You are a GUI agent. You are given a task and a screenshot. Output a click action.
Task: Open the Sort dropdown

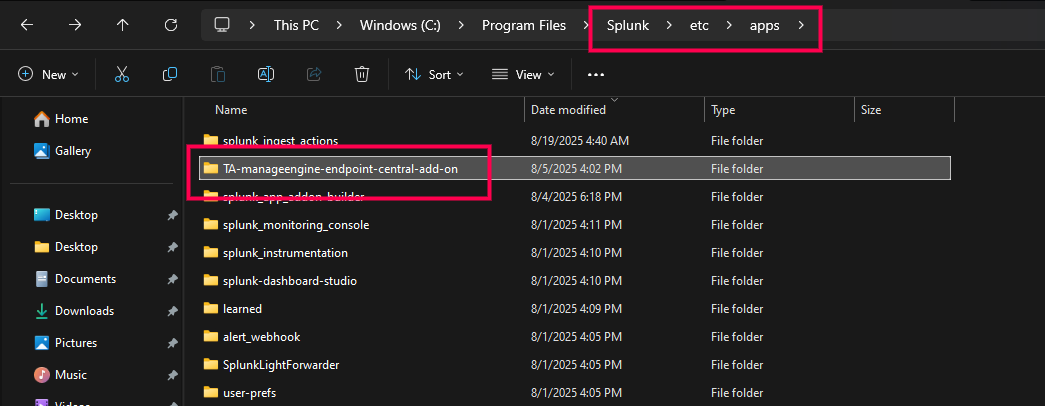click(434, 74)
